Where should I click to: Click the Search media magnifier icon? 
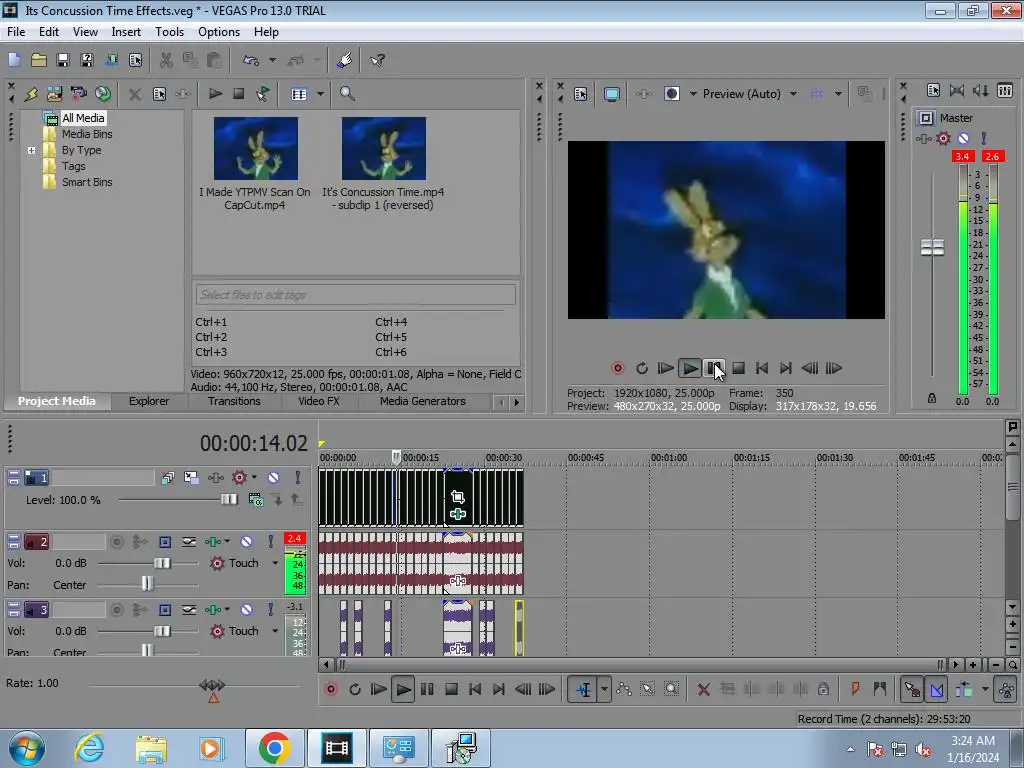click(347, 94)
